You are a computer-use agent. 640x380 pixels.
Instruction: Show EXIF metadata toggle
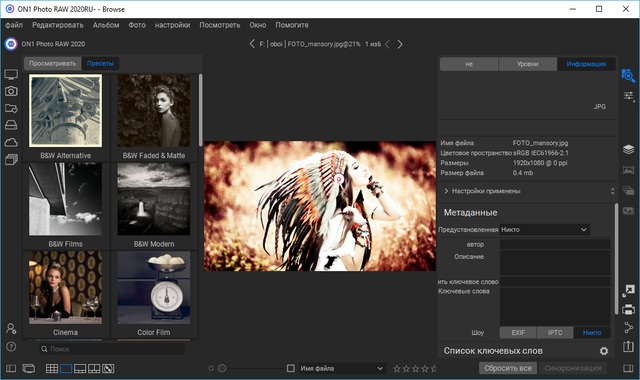(x=518, y=333)
